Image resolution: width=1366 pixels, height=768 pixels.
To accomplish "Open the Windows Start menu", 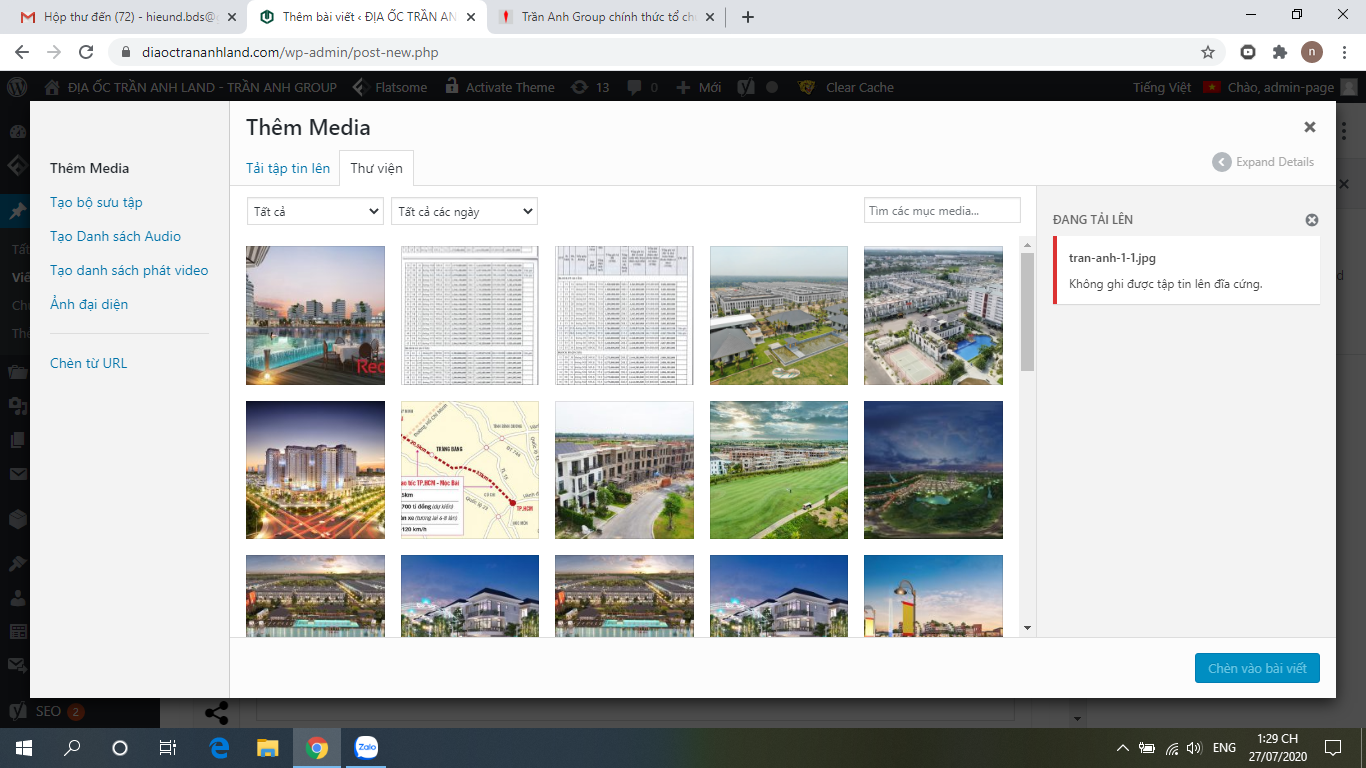I will click(24, 748).
